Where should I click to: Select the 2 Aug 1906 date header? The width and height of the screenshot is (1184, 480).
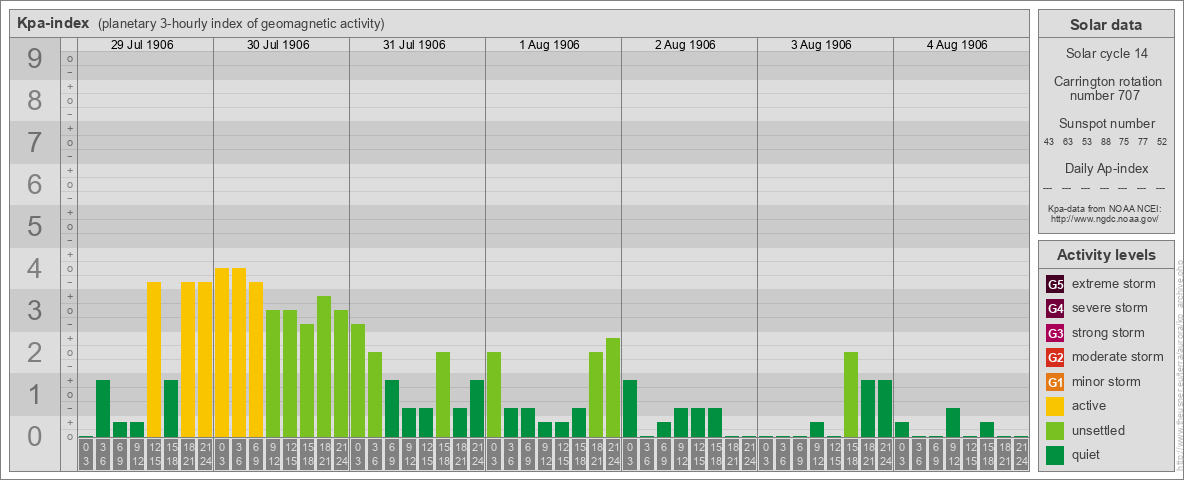tap(686, 45)
